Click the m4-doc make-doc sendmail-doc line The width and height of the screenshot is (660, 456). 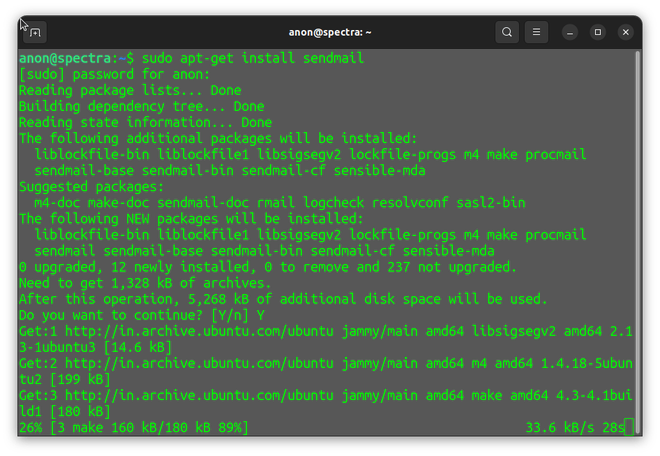pos(279,203)
